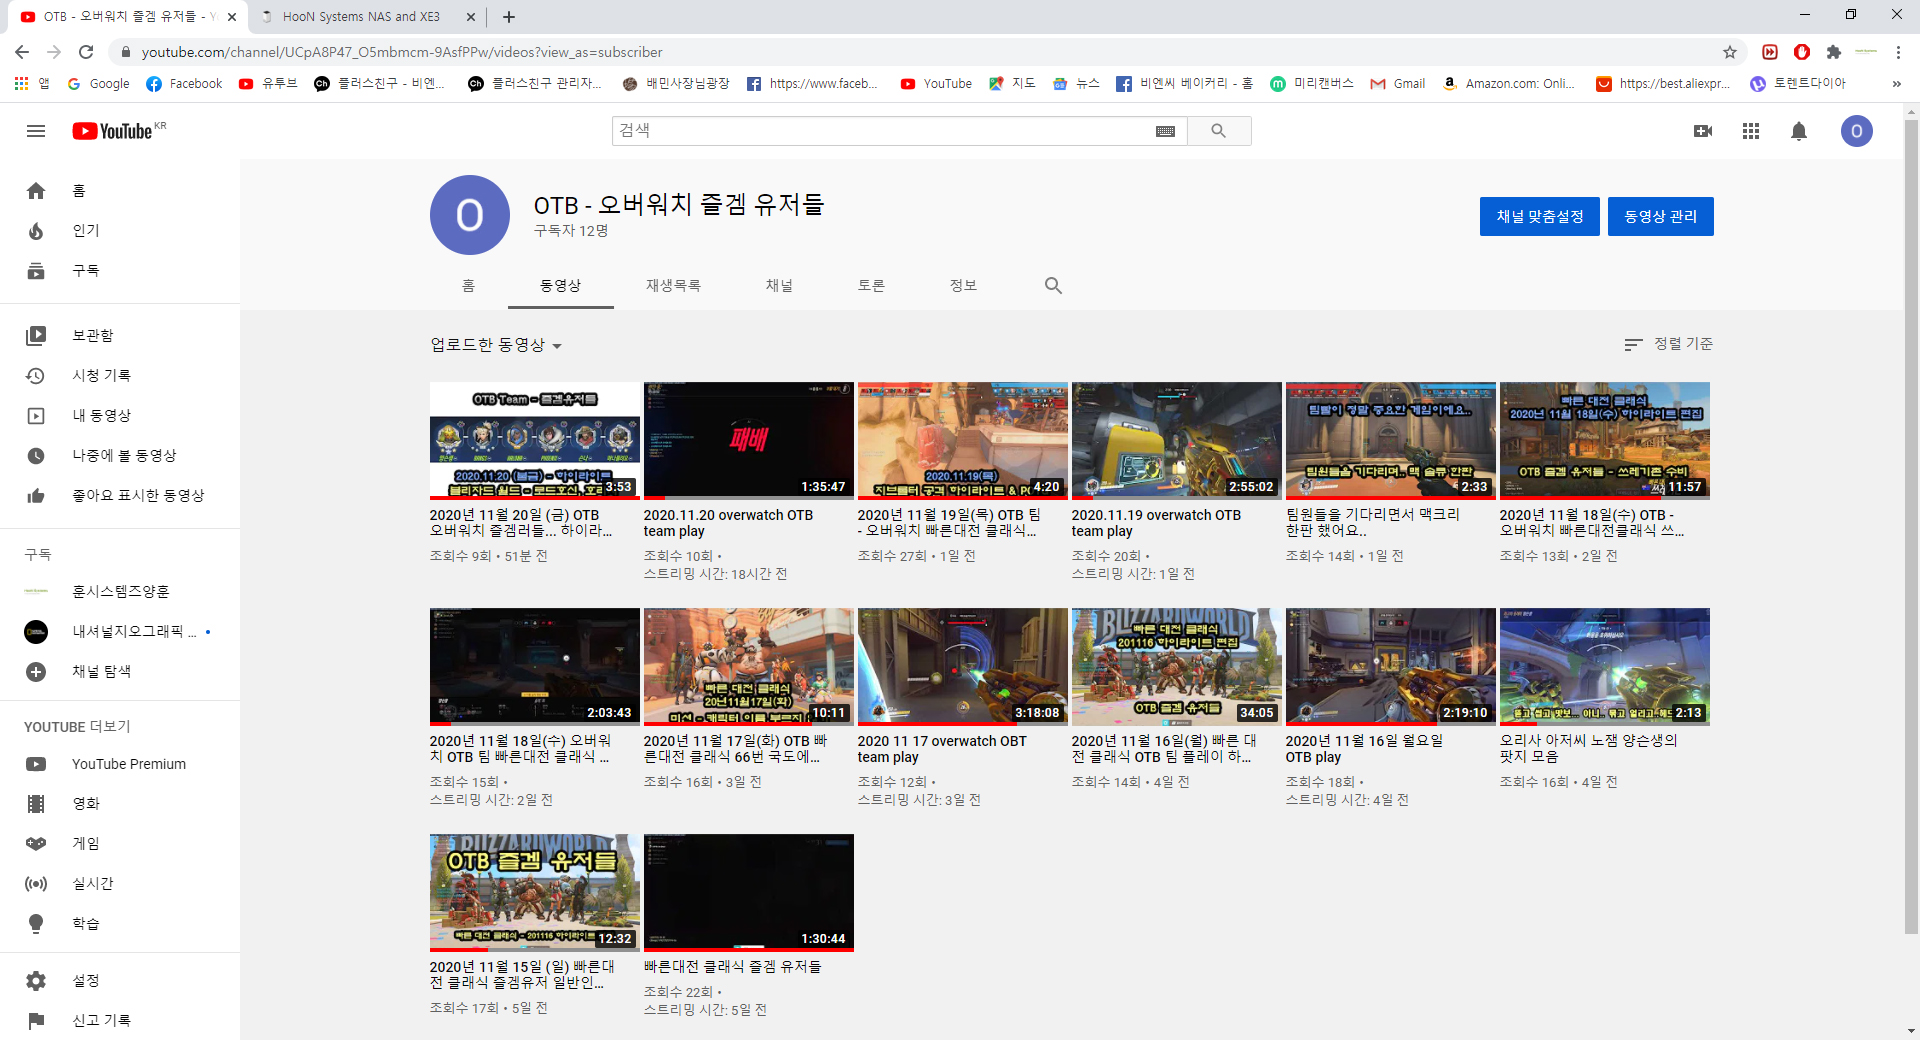Open Settings (설정) in sidebar
The width and height of the screenshot is (1920, 1040).
(120, 981)
